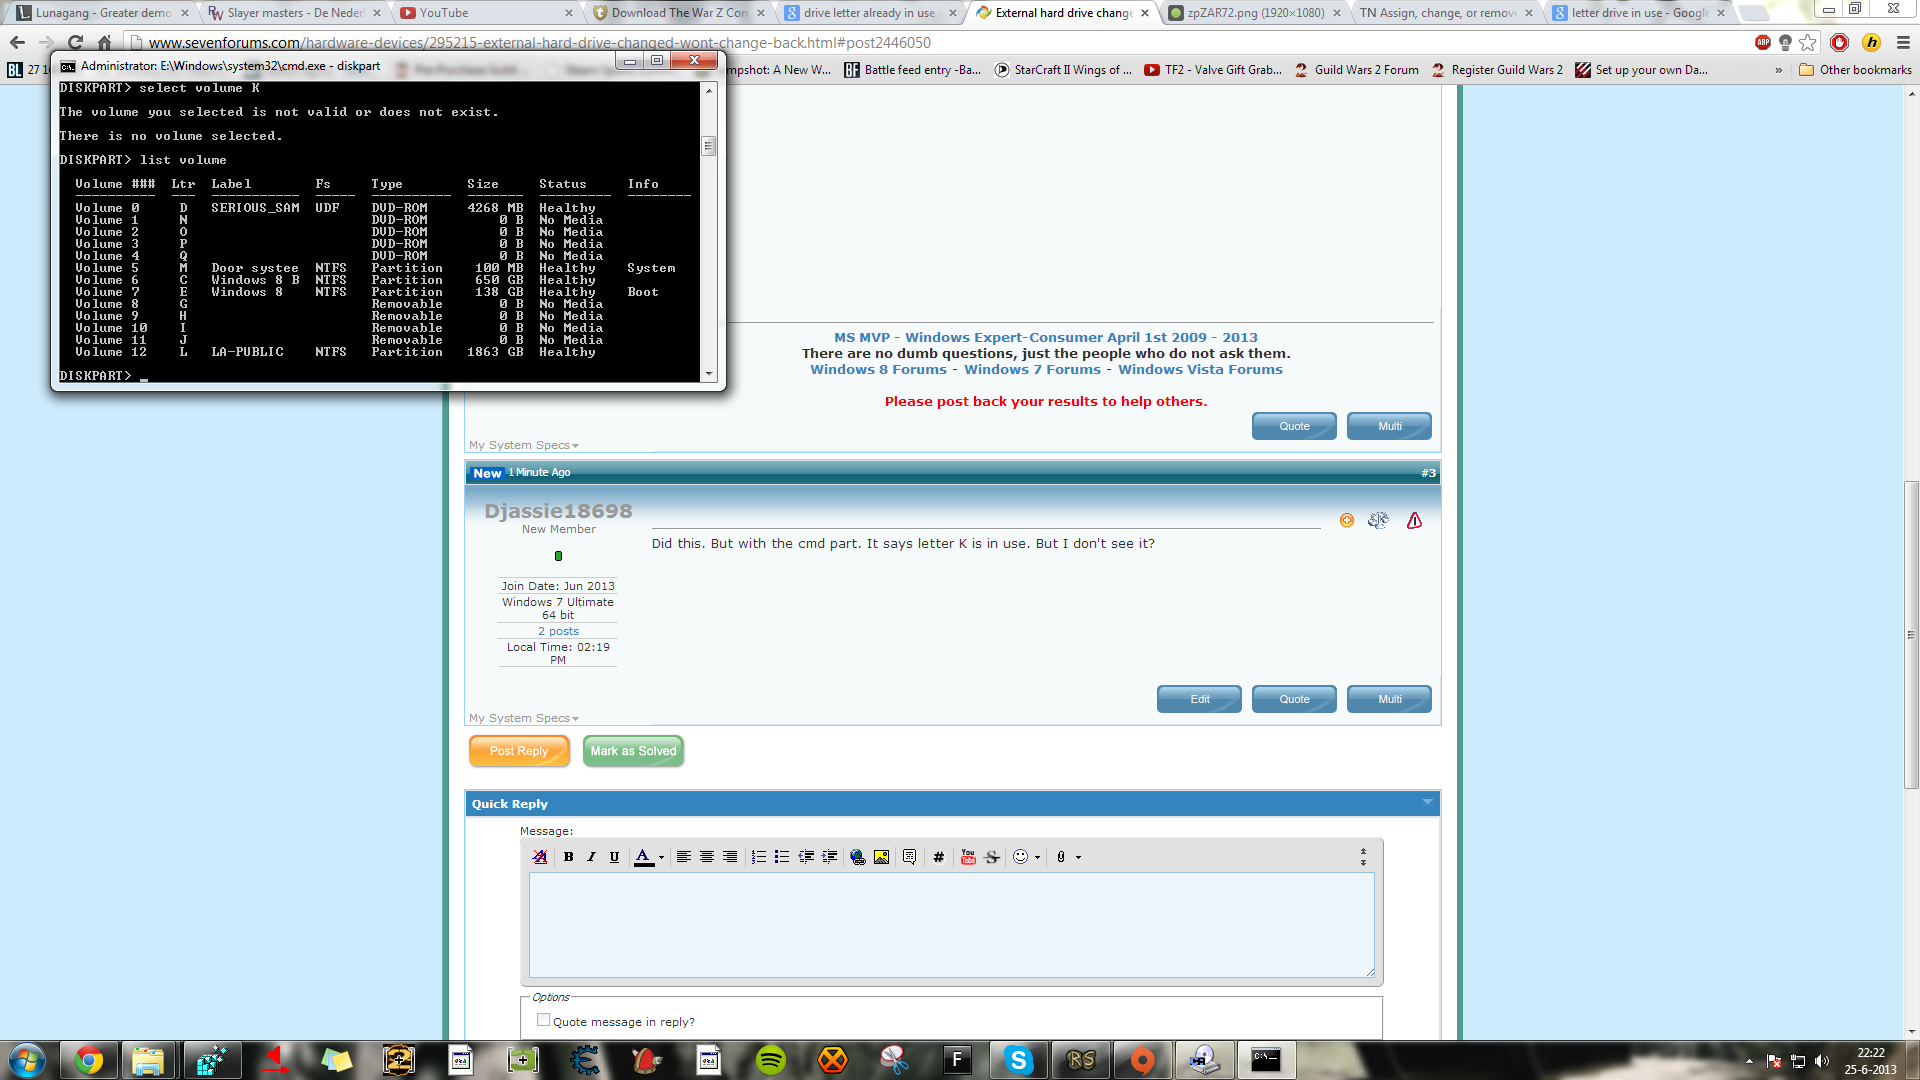The height and width of the screenshot is (1080, 1920).
Task: Collapse the Quick Reply panel
Action: tap(1427, 802)
